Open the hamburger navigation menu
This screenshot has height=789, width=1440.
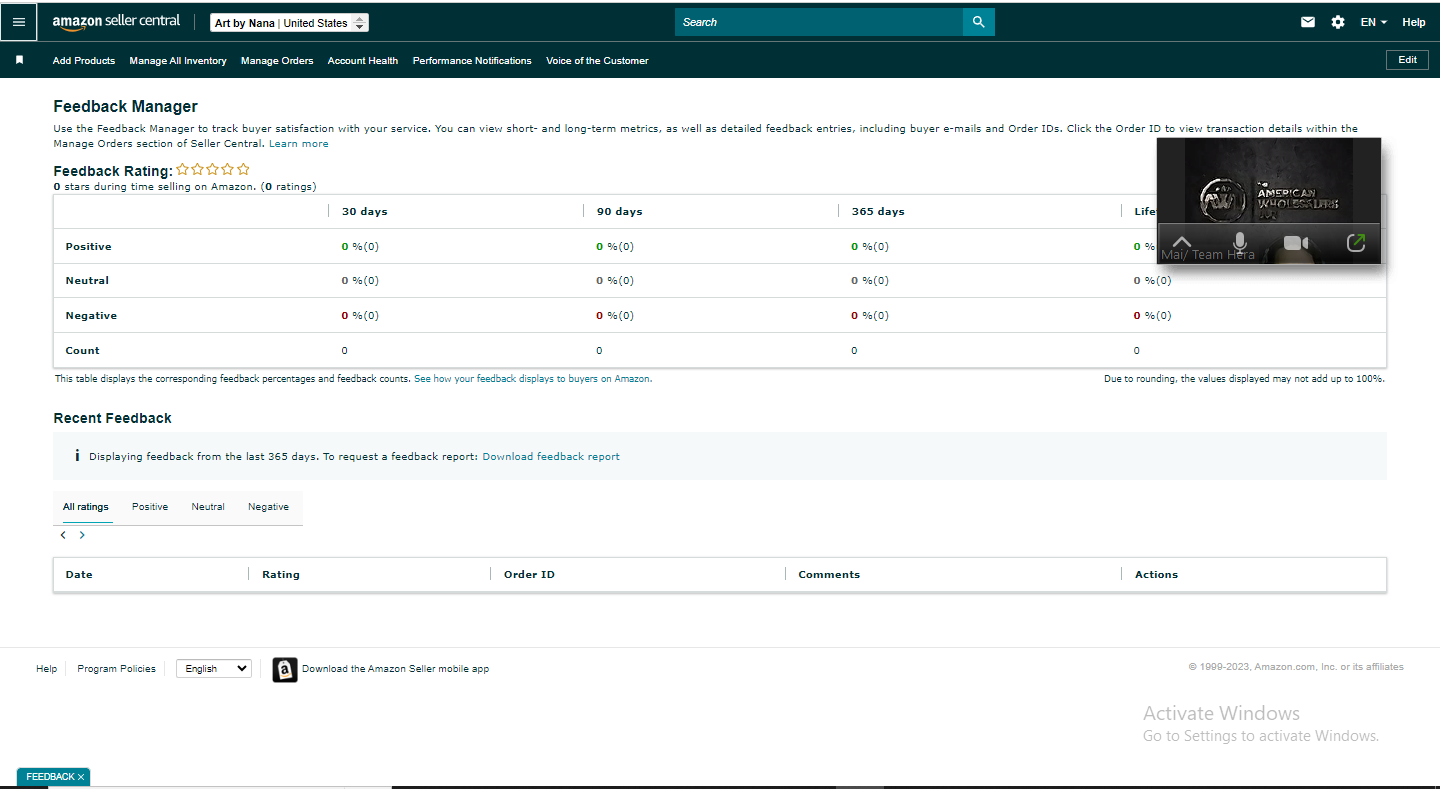point(19,22)
